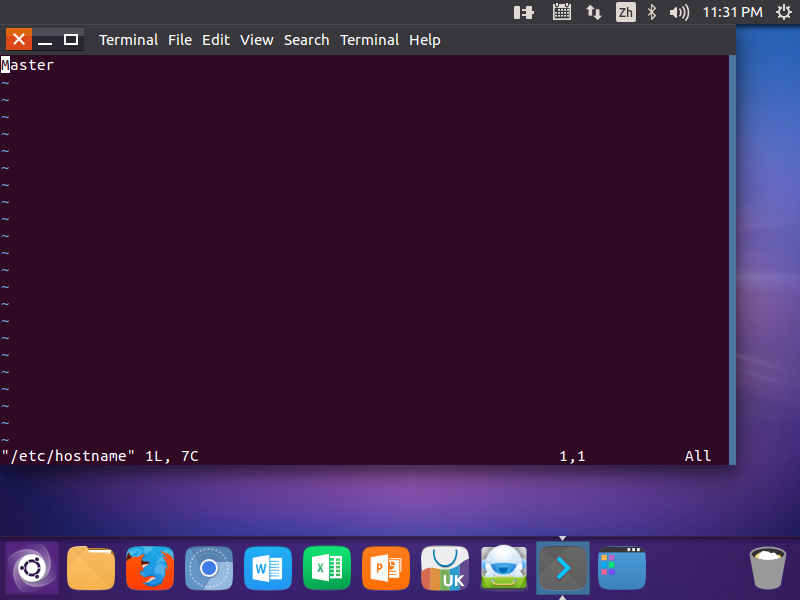
Task: Switch input method via Zh indicator
Action: (x=626, y=12)
